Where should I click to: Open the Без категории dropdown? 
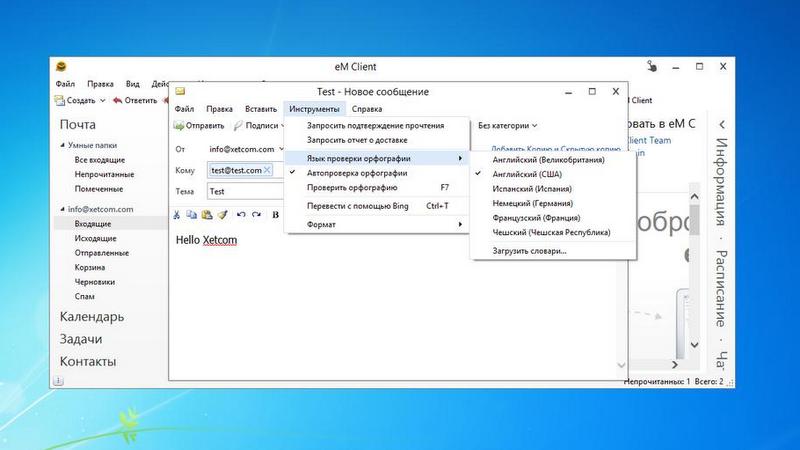[x=508, y=126]
